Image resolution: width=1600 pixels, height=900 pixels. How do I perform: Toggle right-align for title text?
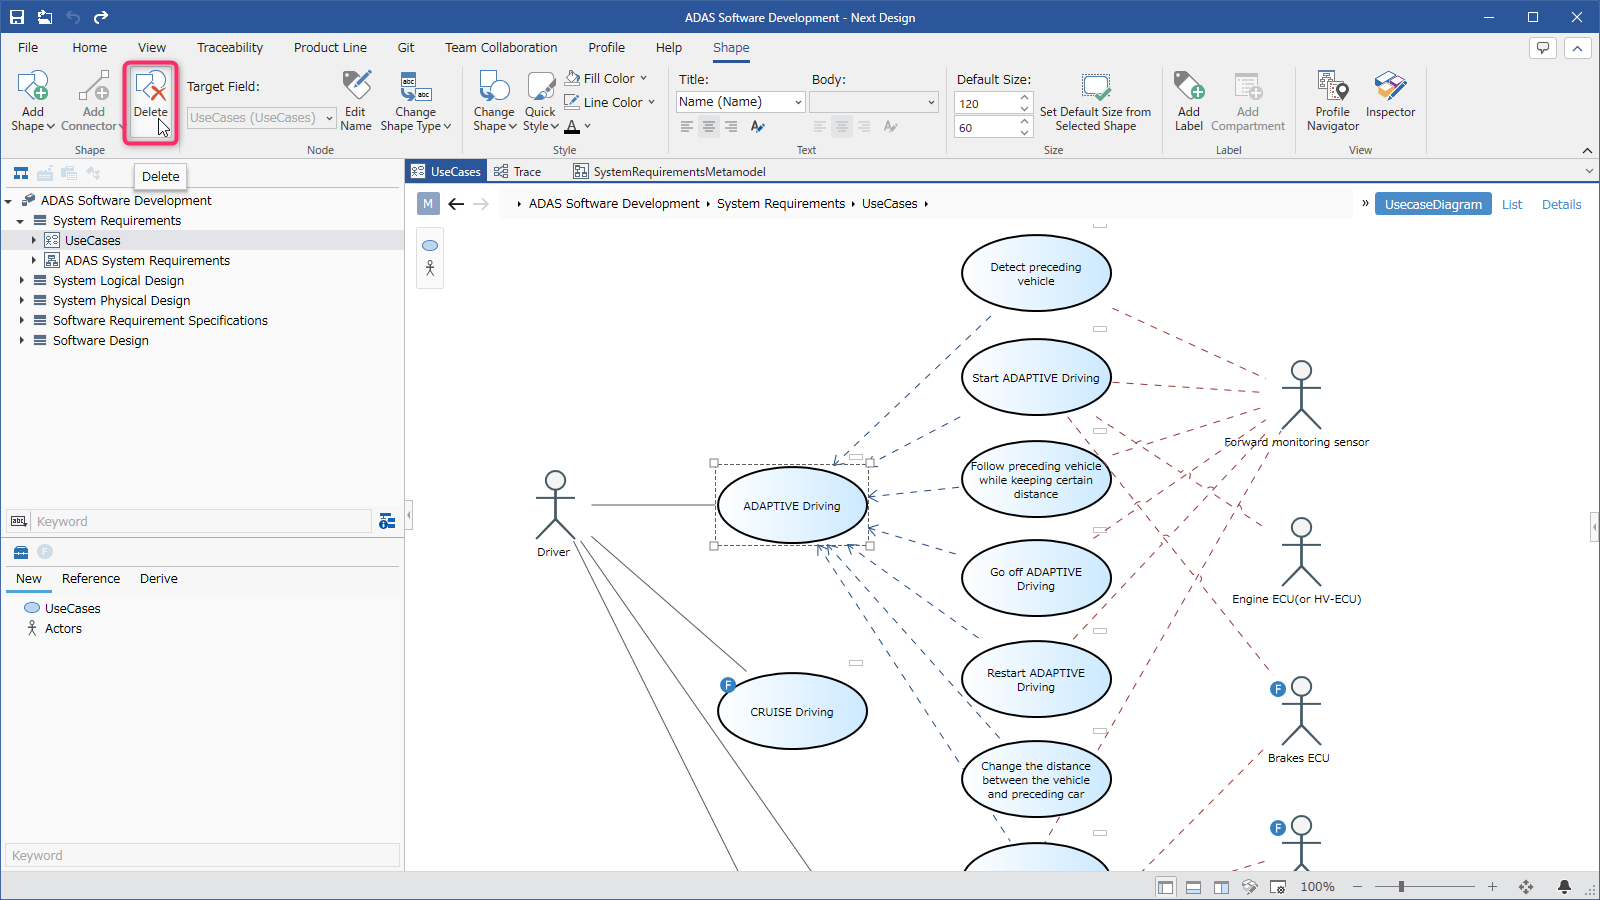pos(731,126)
